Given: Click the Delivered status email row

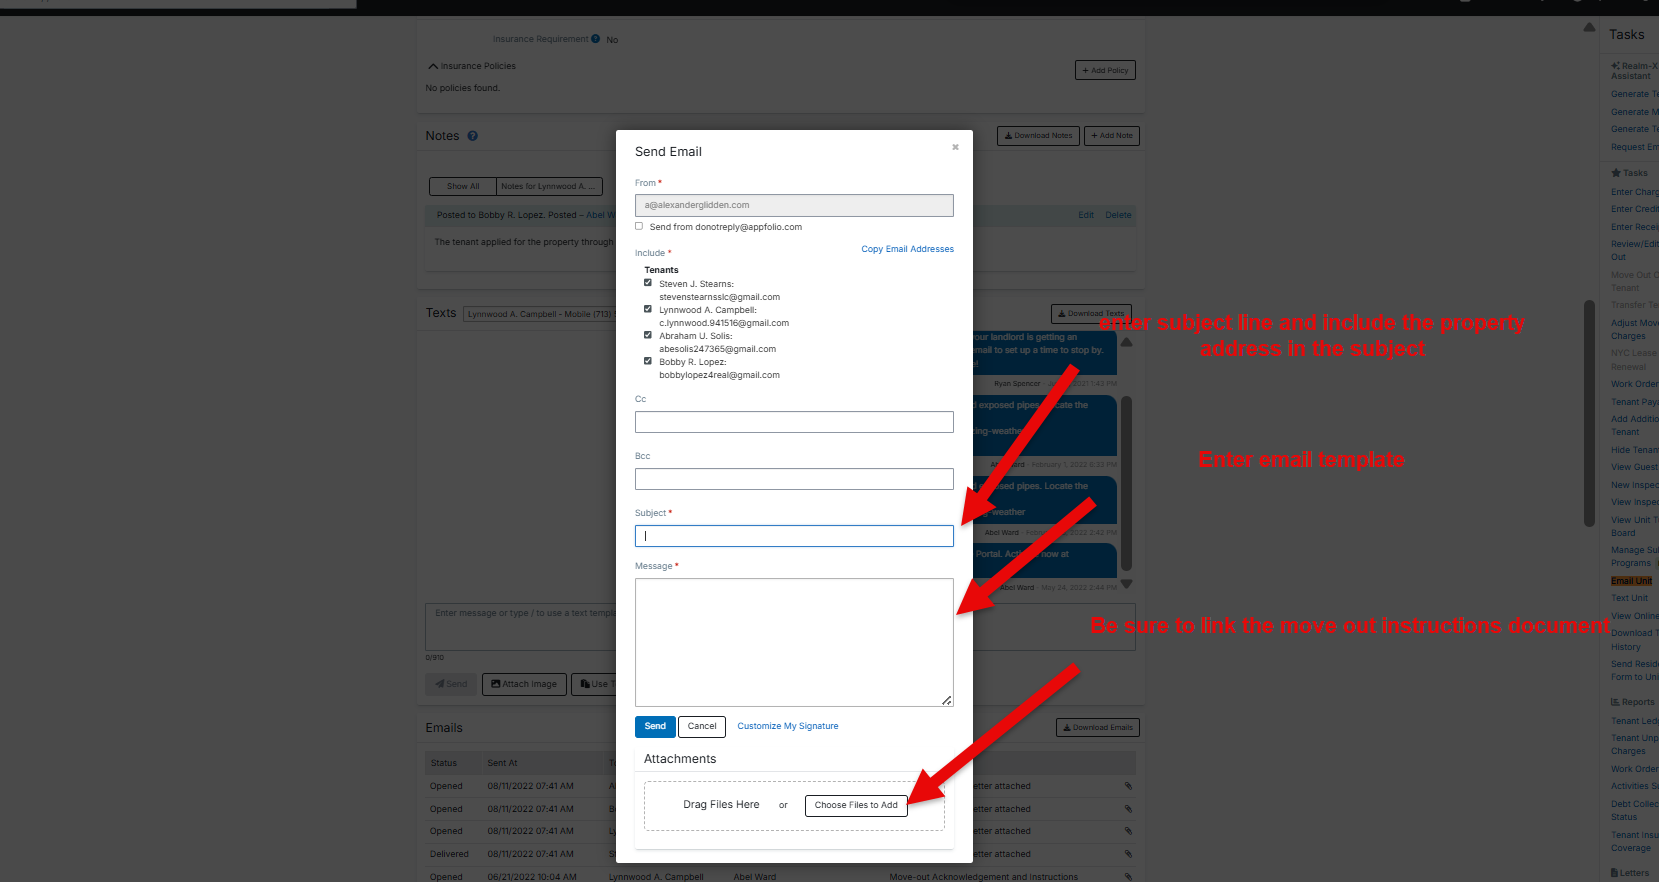Looking at the screenshot, I should coord(782,854).
